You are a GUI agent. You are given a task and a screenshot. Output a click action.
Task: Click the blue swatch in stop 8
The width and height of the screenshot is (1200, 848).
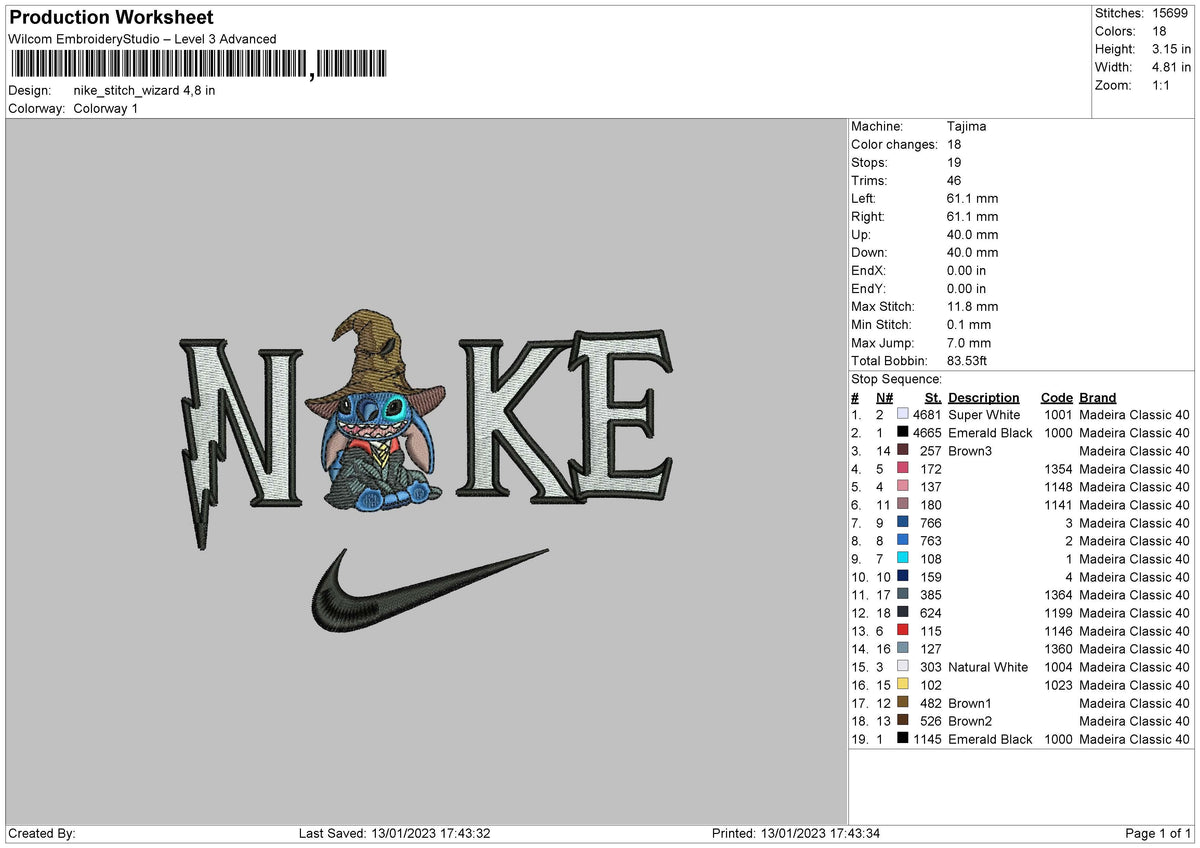click(x=903, y=540)
